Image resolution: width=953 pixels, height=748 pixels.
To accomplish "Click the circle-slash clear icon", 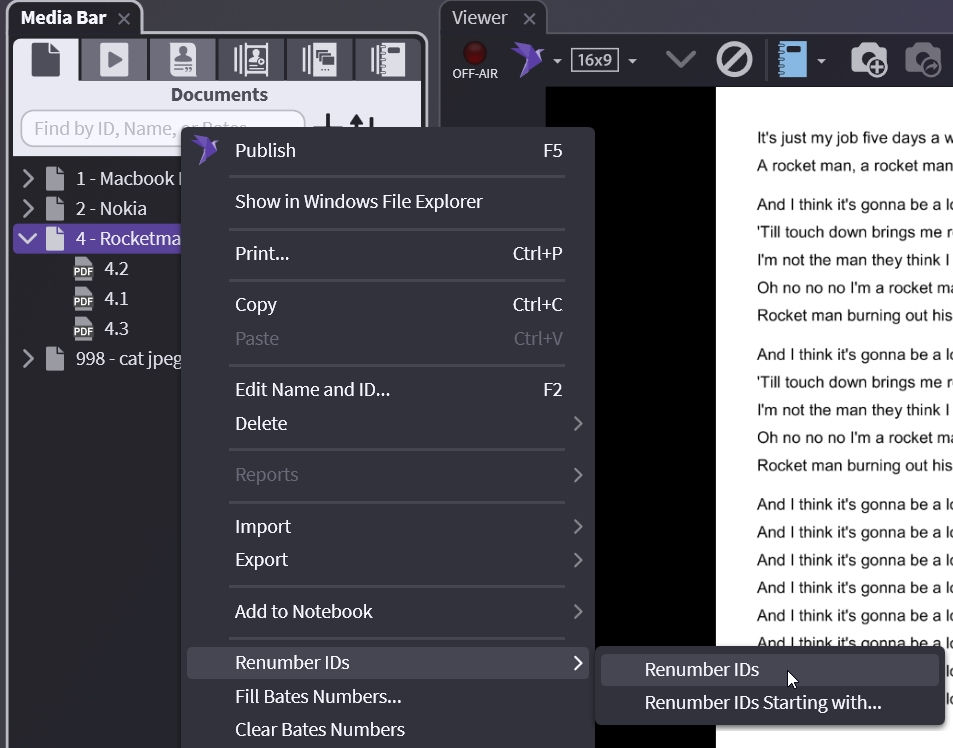I will click(x=734, y=60).
